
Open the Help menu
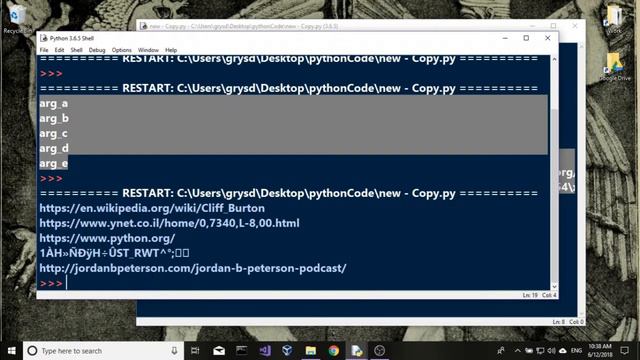point(171,50)
